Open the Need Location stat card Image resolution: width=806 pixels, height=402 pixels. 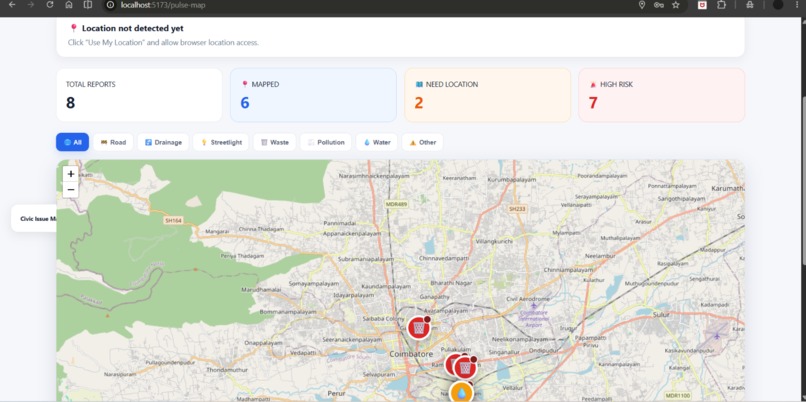pos(487,95)
